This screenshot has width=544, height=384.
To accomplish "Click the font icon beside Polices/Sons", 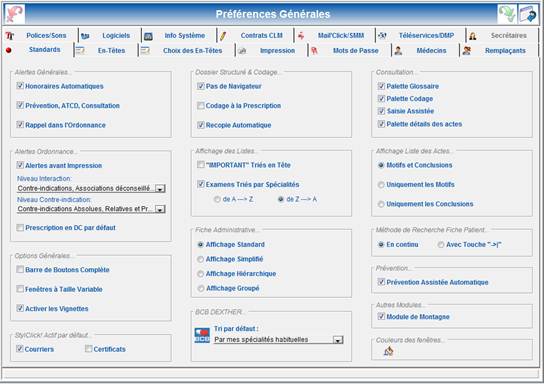I will (10, 36).
